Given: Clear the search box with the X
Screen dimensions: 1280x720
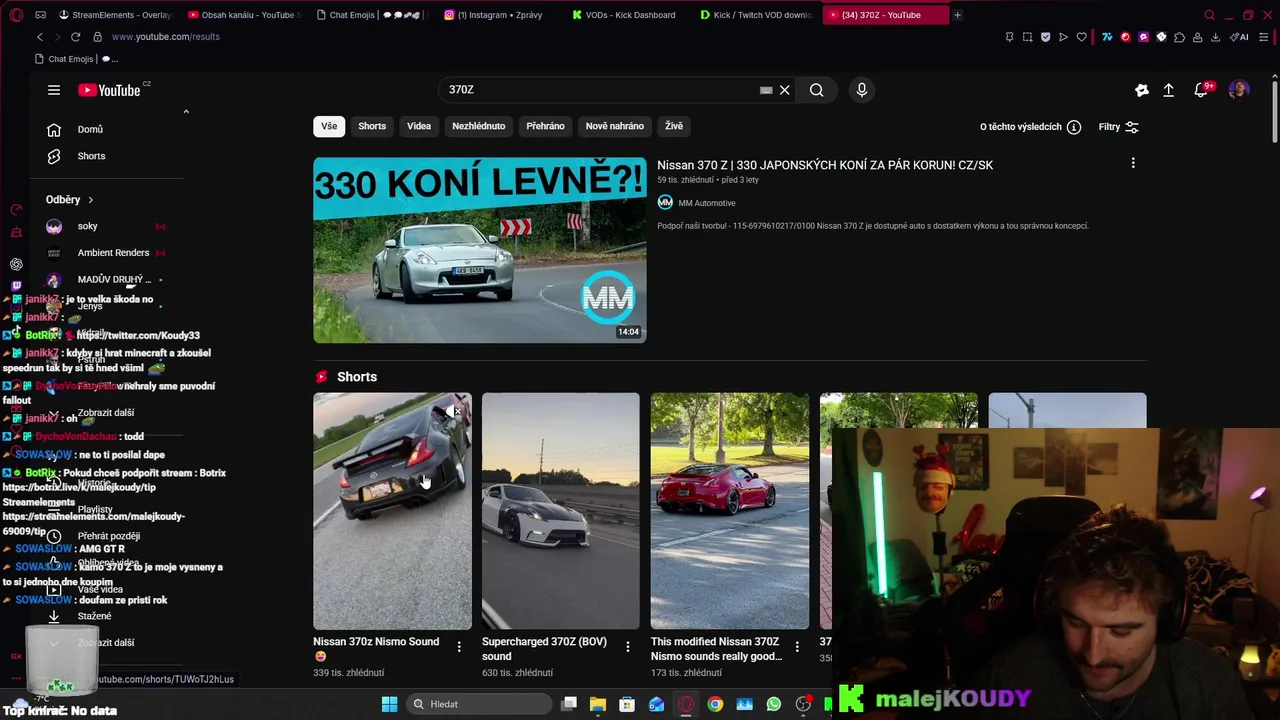Looking at the screenshot, I should coord(785,90).
